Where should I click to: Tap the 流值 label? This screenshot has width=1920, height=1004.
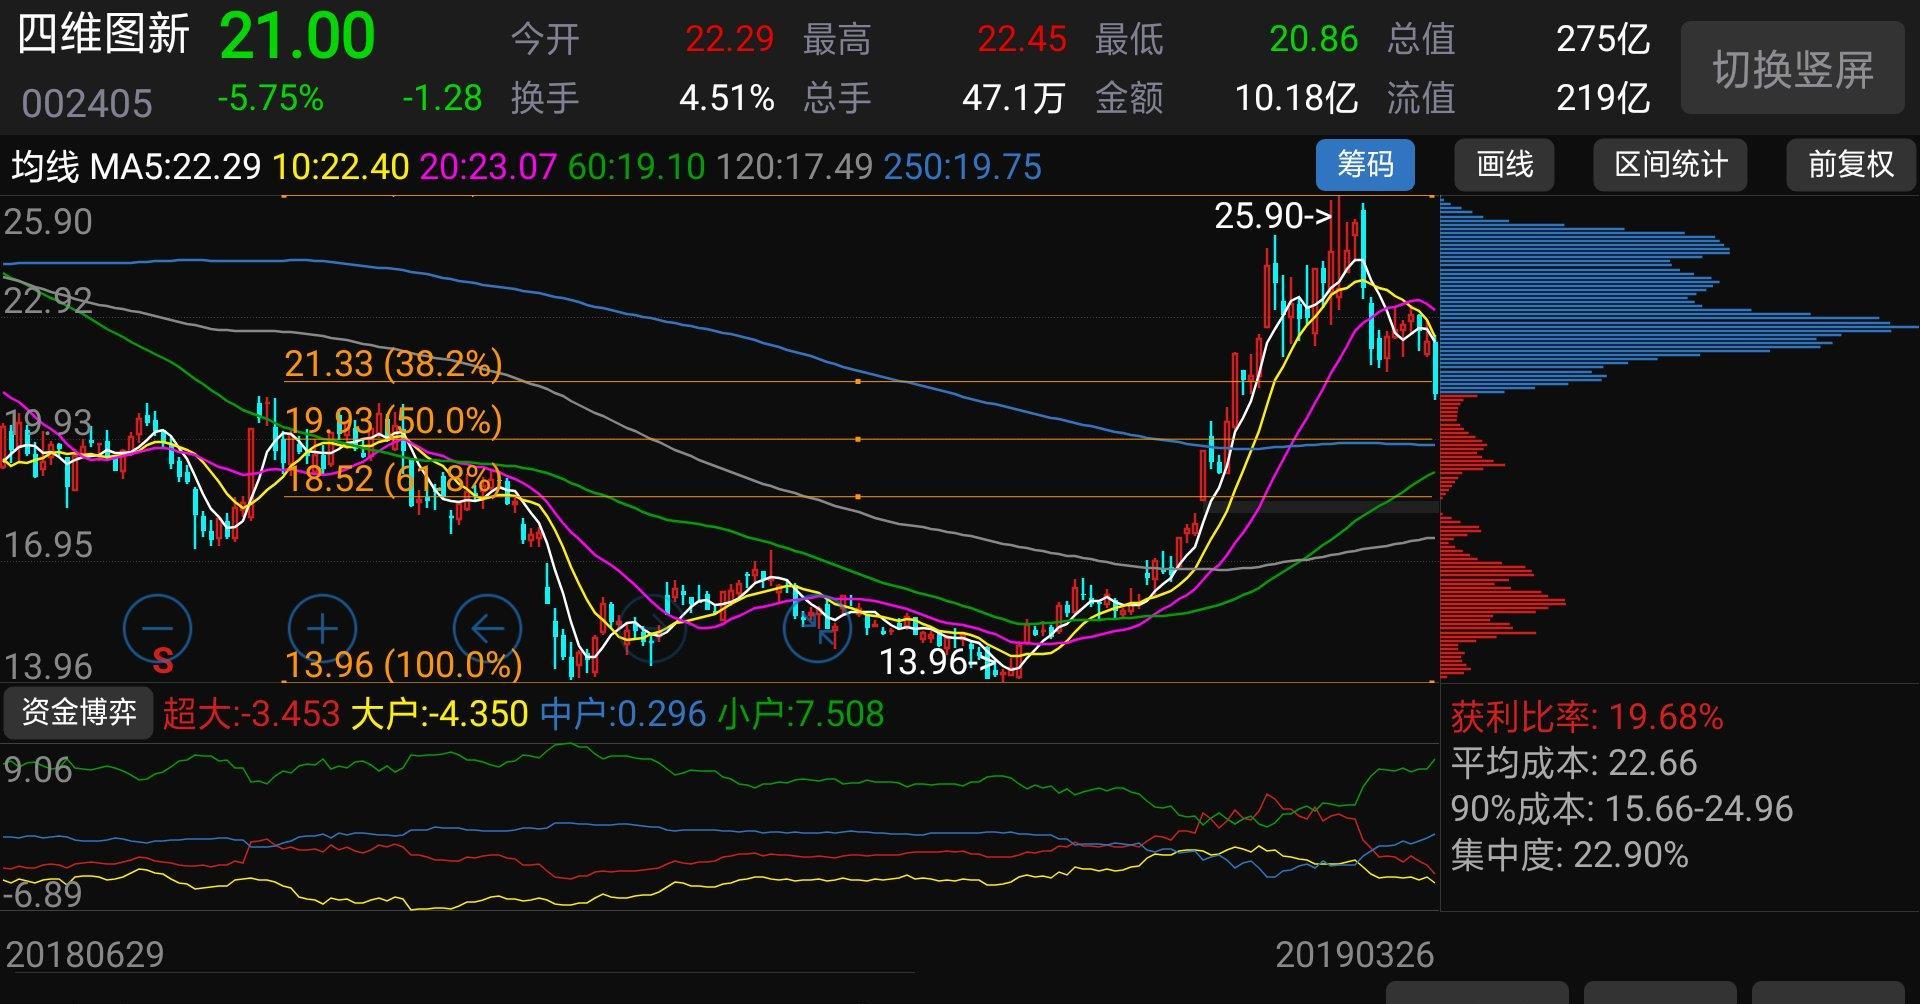pyautogui.click(x=1421, y=98)
